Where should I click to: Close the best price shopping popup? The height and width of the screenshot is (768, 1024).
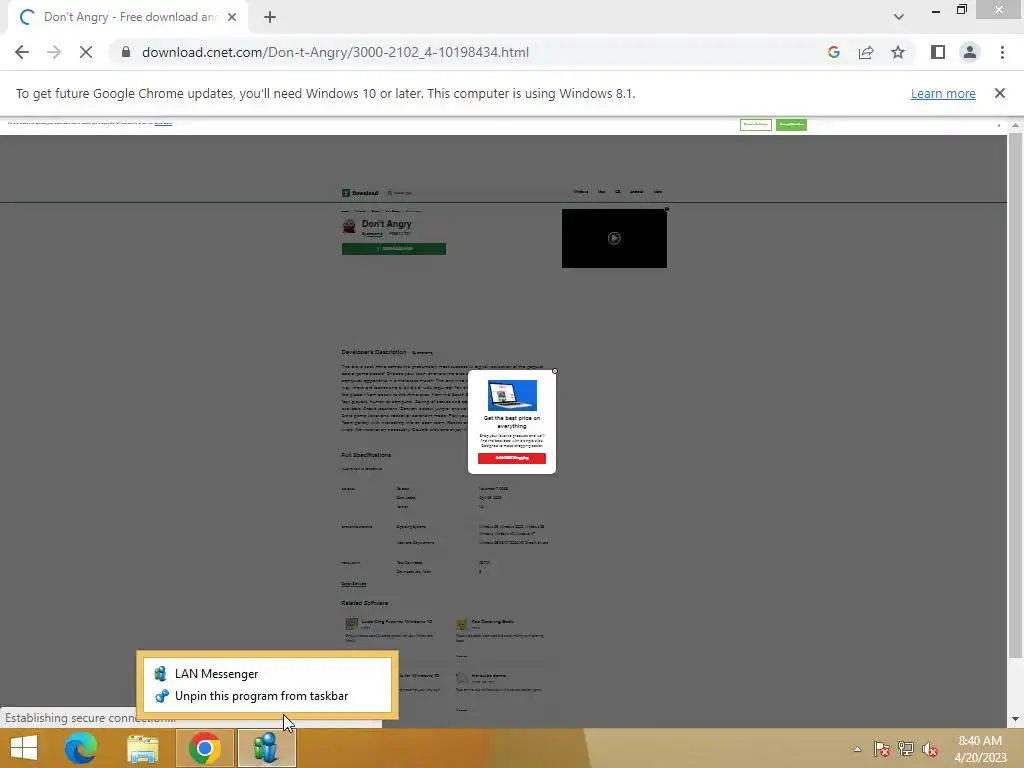click(554, 371)
